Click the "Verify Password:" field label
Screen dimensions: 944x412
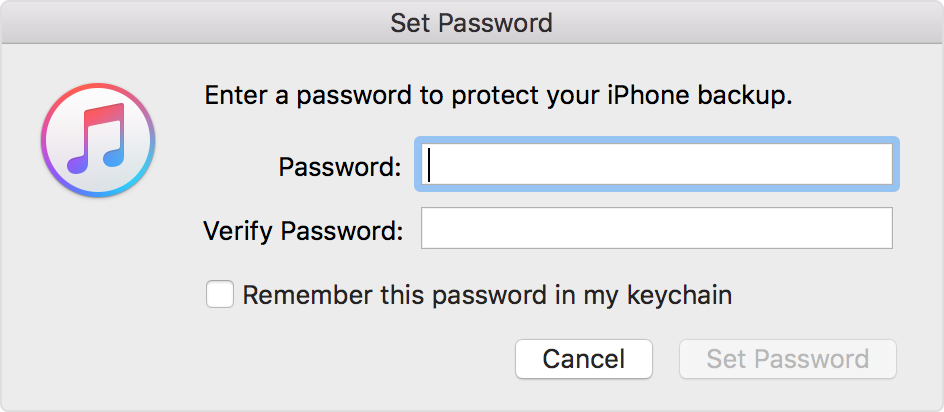coord(303,231)
